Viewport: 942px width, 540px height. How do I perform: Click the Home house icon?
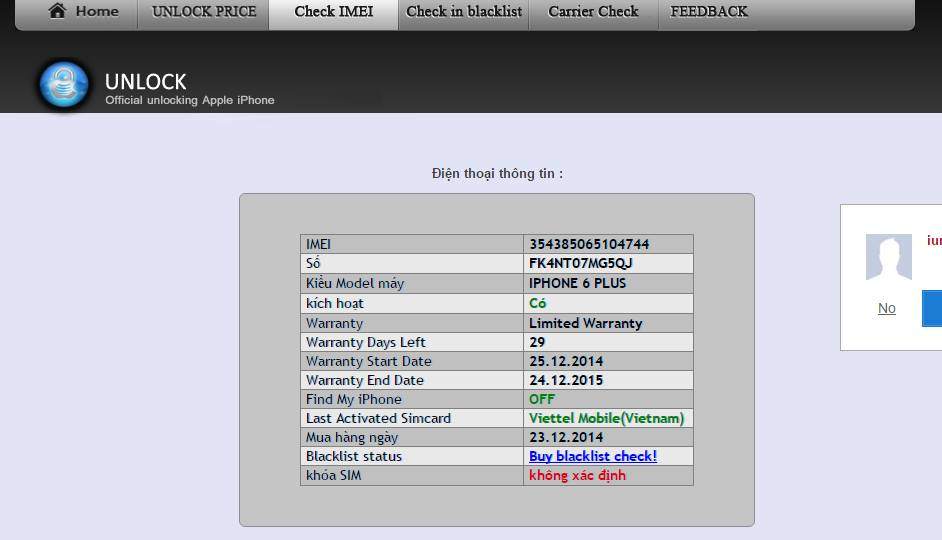(57, 12)
